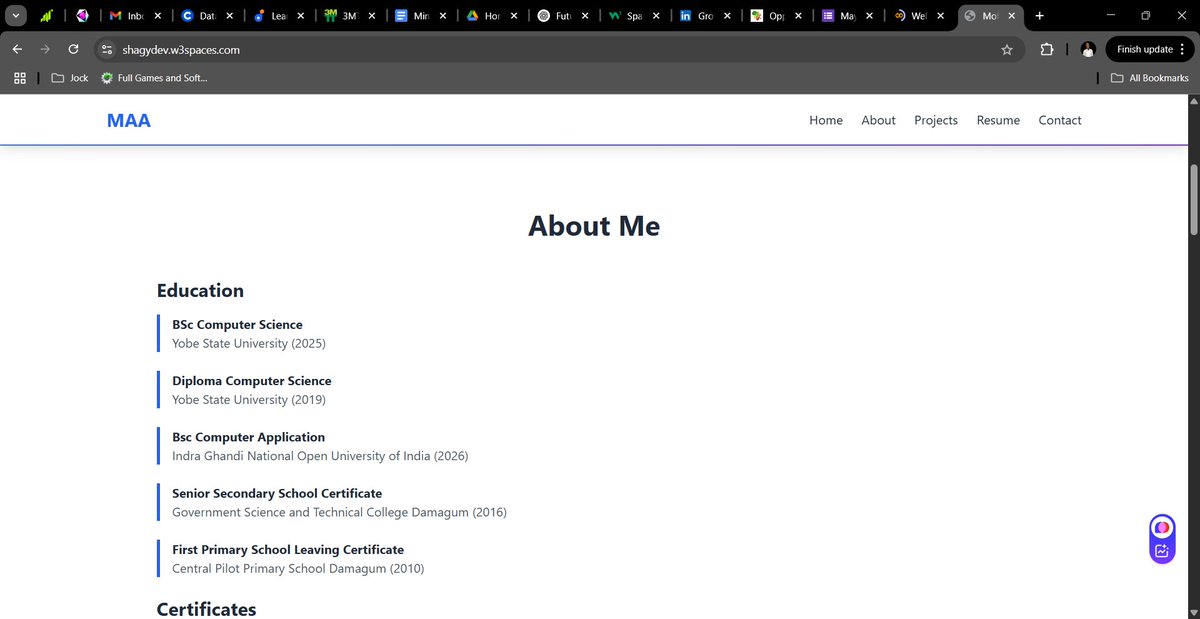Select Yobe State University (2019) text
The height and width of the screenshot is (619, 1200).
pyautogui.click(x=249, y=399)
